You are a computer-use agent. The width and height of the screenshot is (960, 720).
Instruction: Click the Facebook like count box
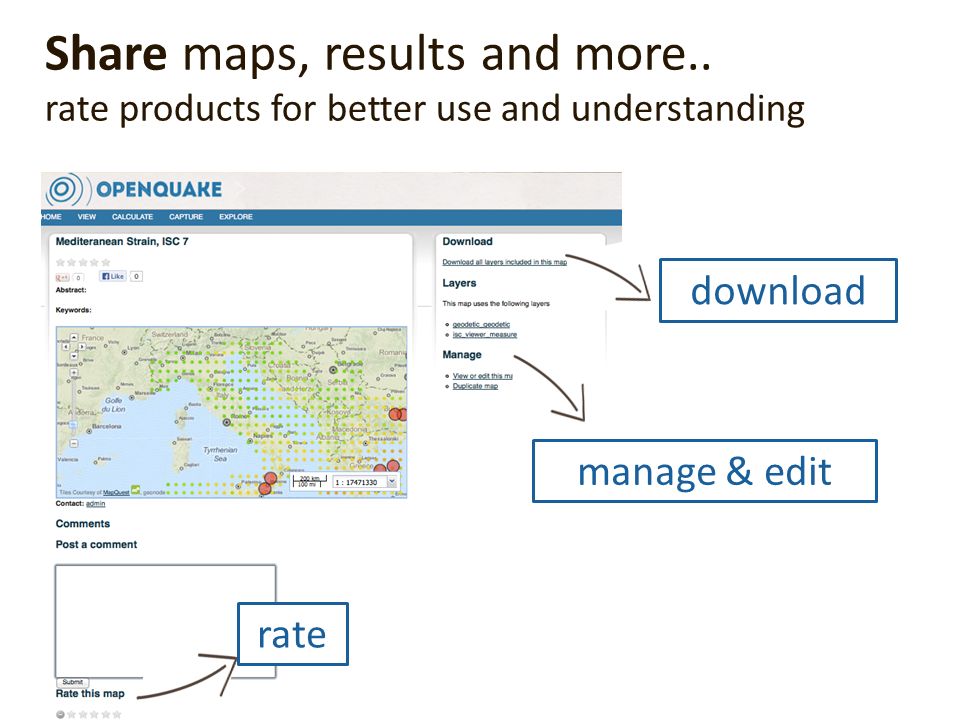137,276
